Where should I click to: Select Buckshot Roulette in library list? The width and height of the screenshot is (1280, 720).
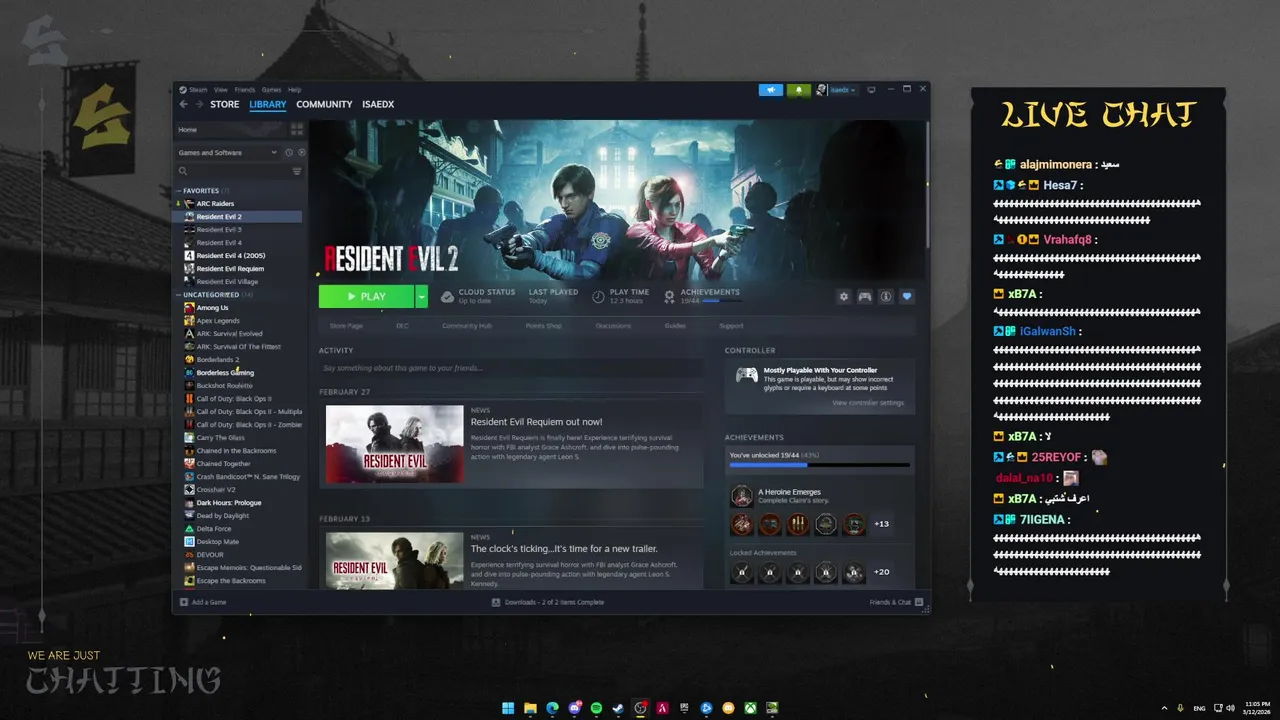tap(224, 386)
